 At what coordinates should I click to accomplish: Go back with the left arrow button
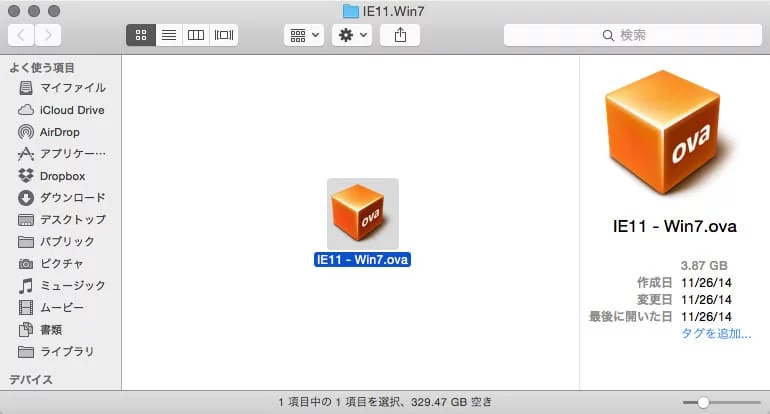pos(21,35)
